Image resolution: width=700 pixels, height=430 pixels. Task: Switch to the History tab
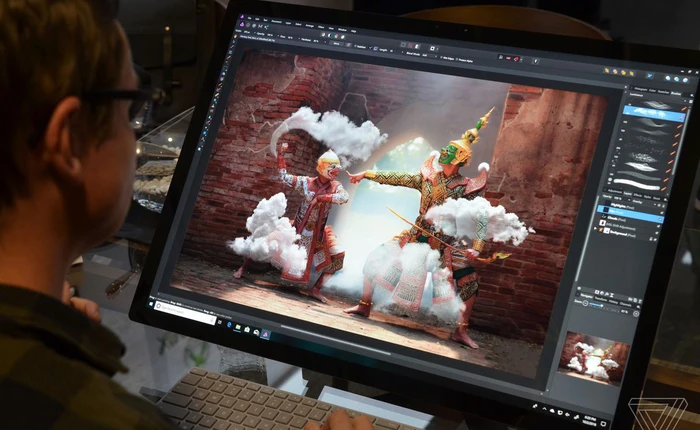coord(613,301)
